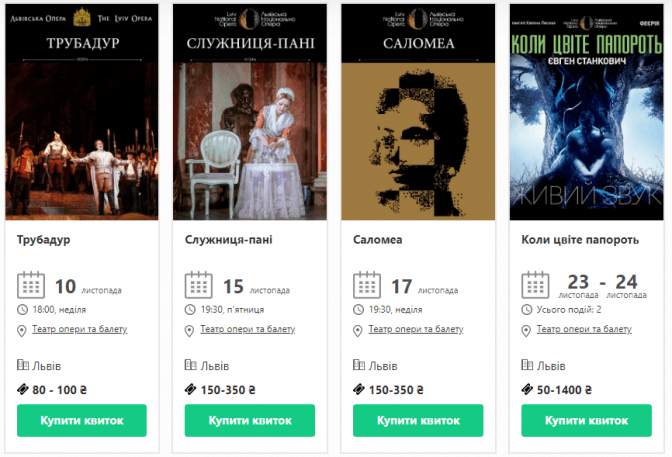Click location pin icon under Трубадур

21,331
